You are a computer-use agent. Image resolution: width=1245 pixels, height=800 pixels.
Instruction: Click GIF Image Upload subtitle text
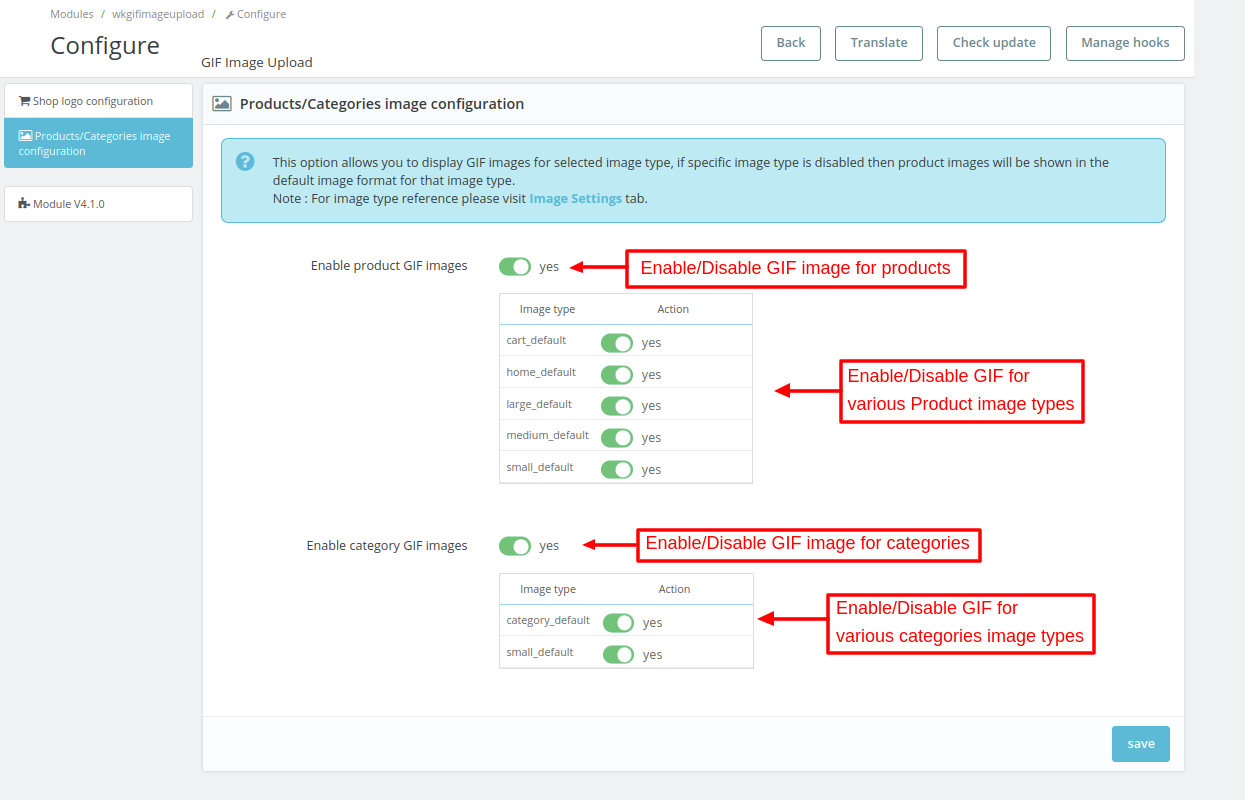(257, 62)
